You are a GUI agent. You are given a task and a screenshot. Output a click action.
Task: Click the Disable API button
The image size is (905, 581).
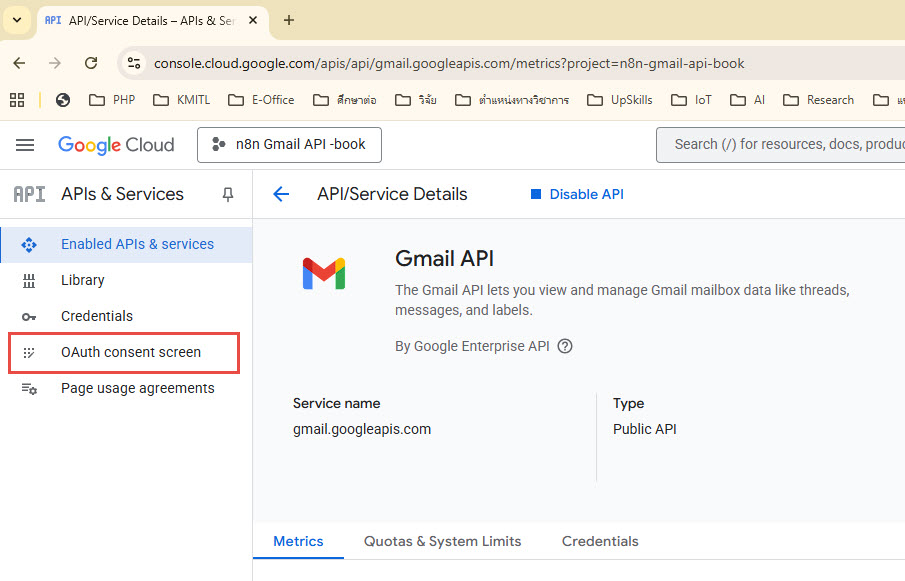(577, 194)
